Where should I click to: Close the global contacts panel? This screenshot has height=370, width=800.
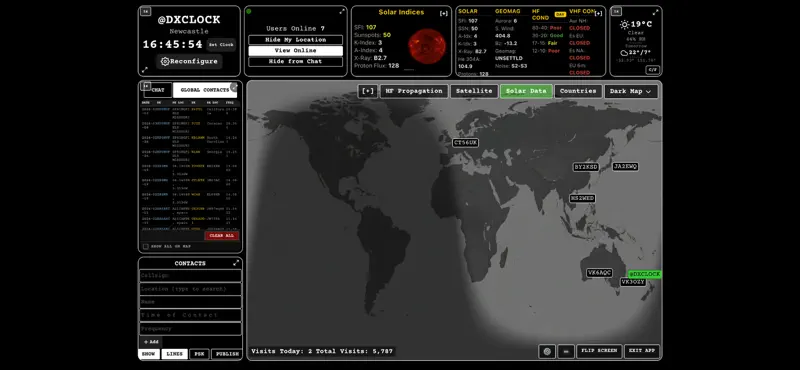pos(234,87)
